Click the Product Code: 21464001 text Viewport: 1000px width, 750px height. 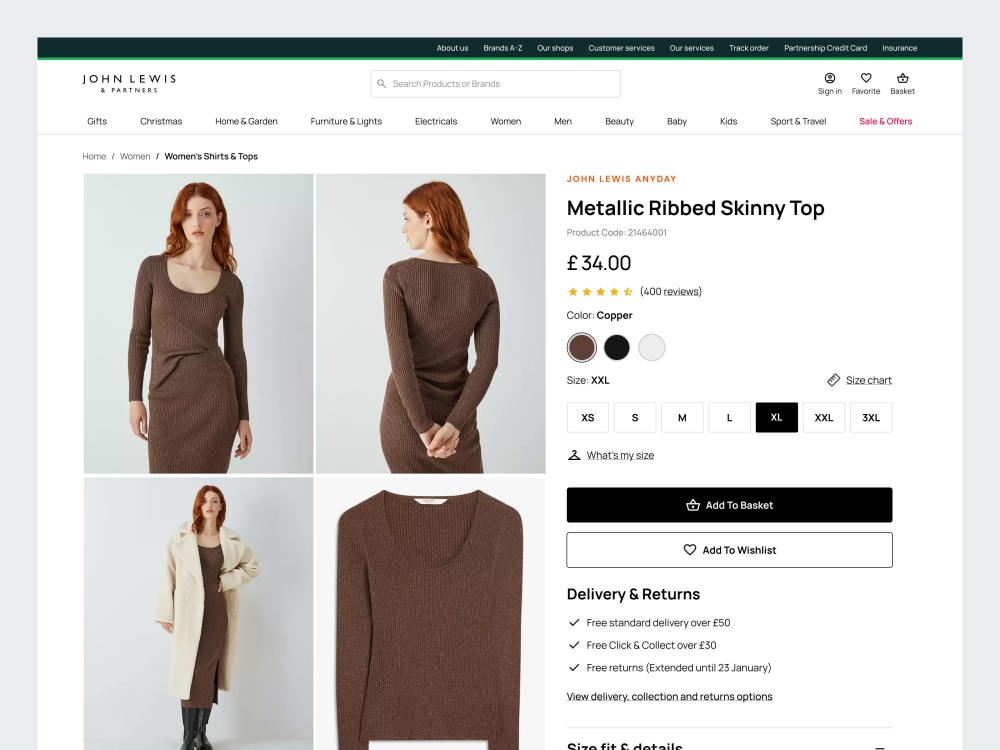point(616,233)
